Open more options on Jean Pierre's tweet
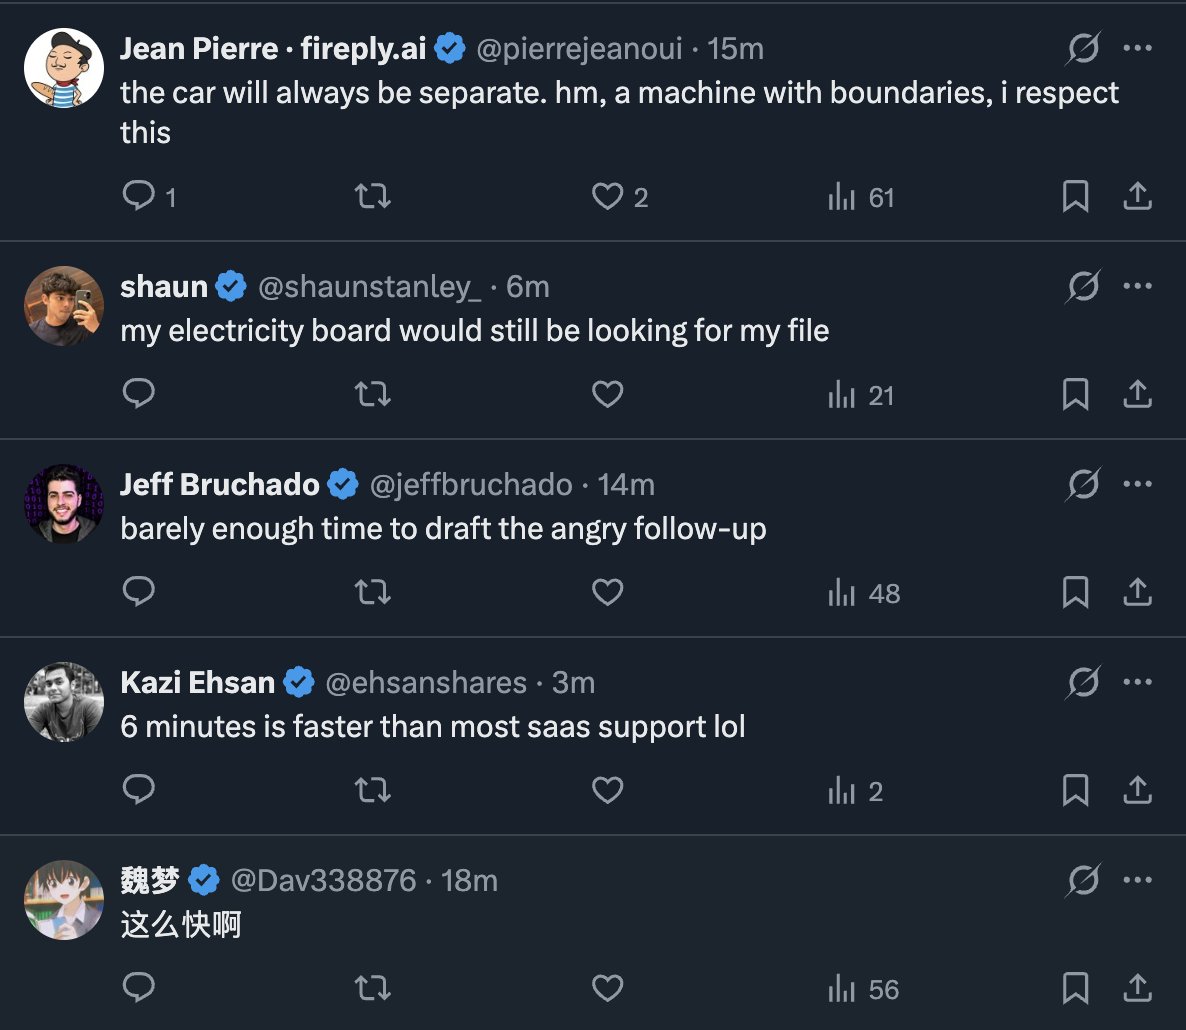The height and width of the screenshot is (1030, 1186). point(1138,48)
